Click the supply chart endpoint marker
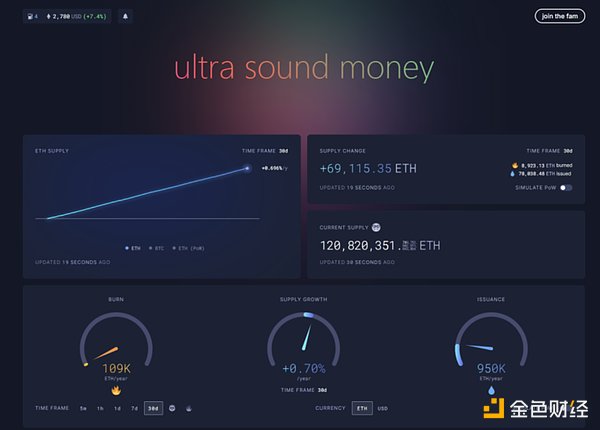Image resolution: width=600 pixels, height=430 pixels. point(246,169)
